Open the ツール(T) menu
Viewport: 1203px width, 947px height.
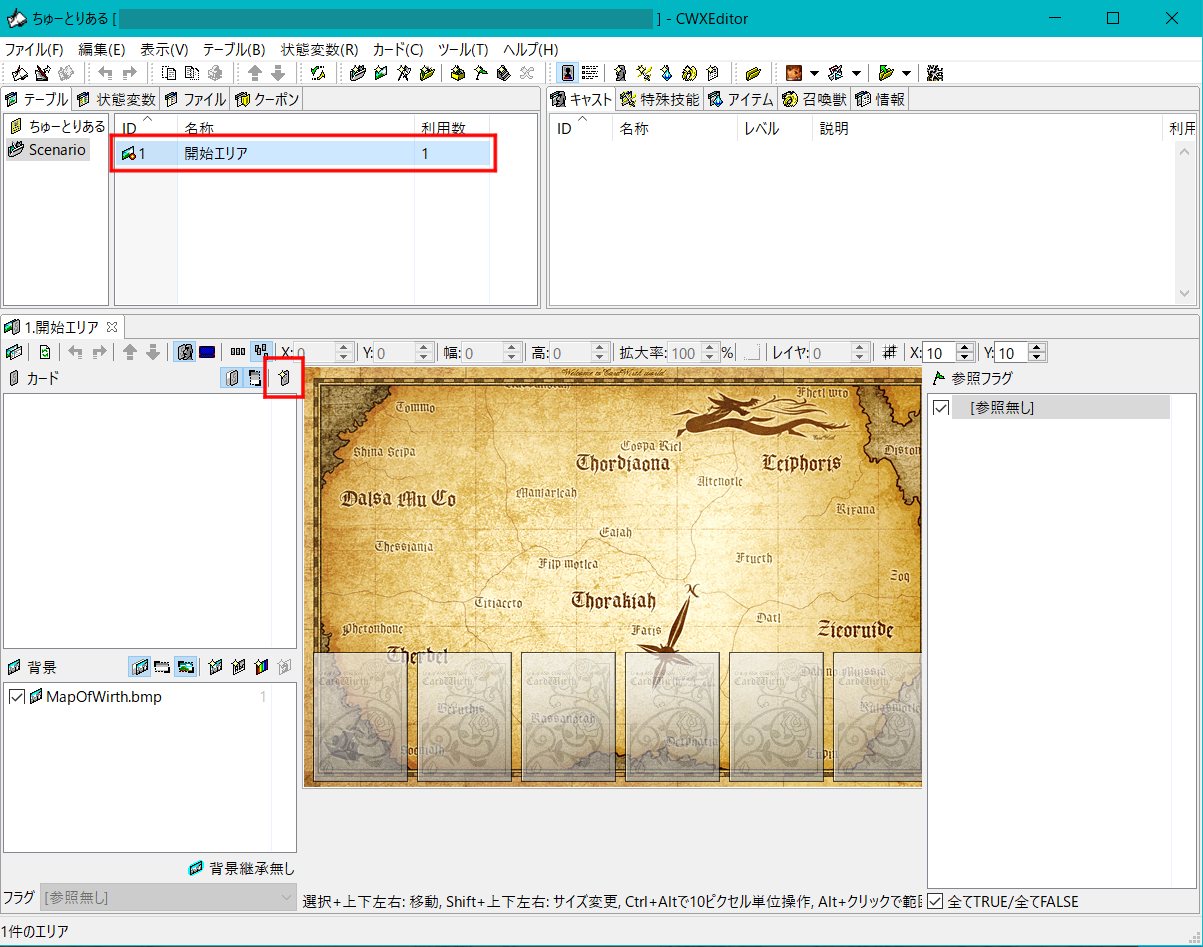pos(463,49)
